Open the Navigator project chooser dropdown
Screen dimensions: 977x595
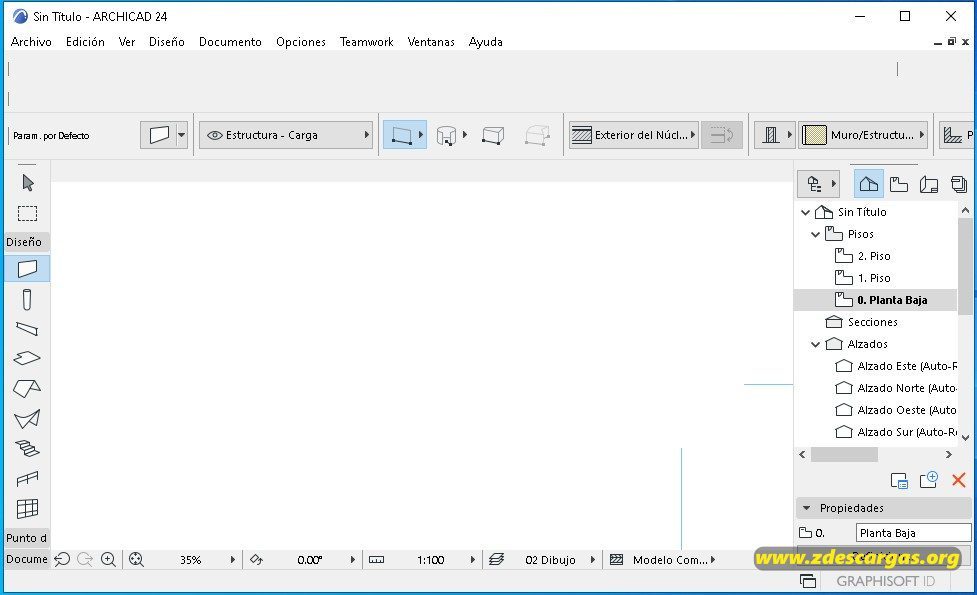point(818,184)
